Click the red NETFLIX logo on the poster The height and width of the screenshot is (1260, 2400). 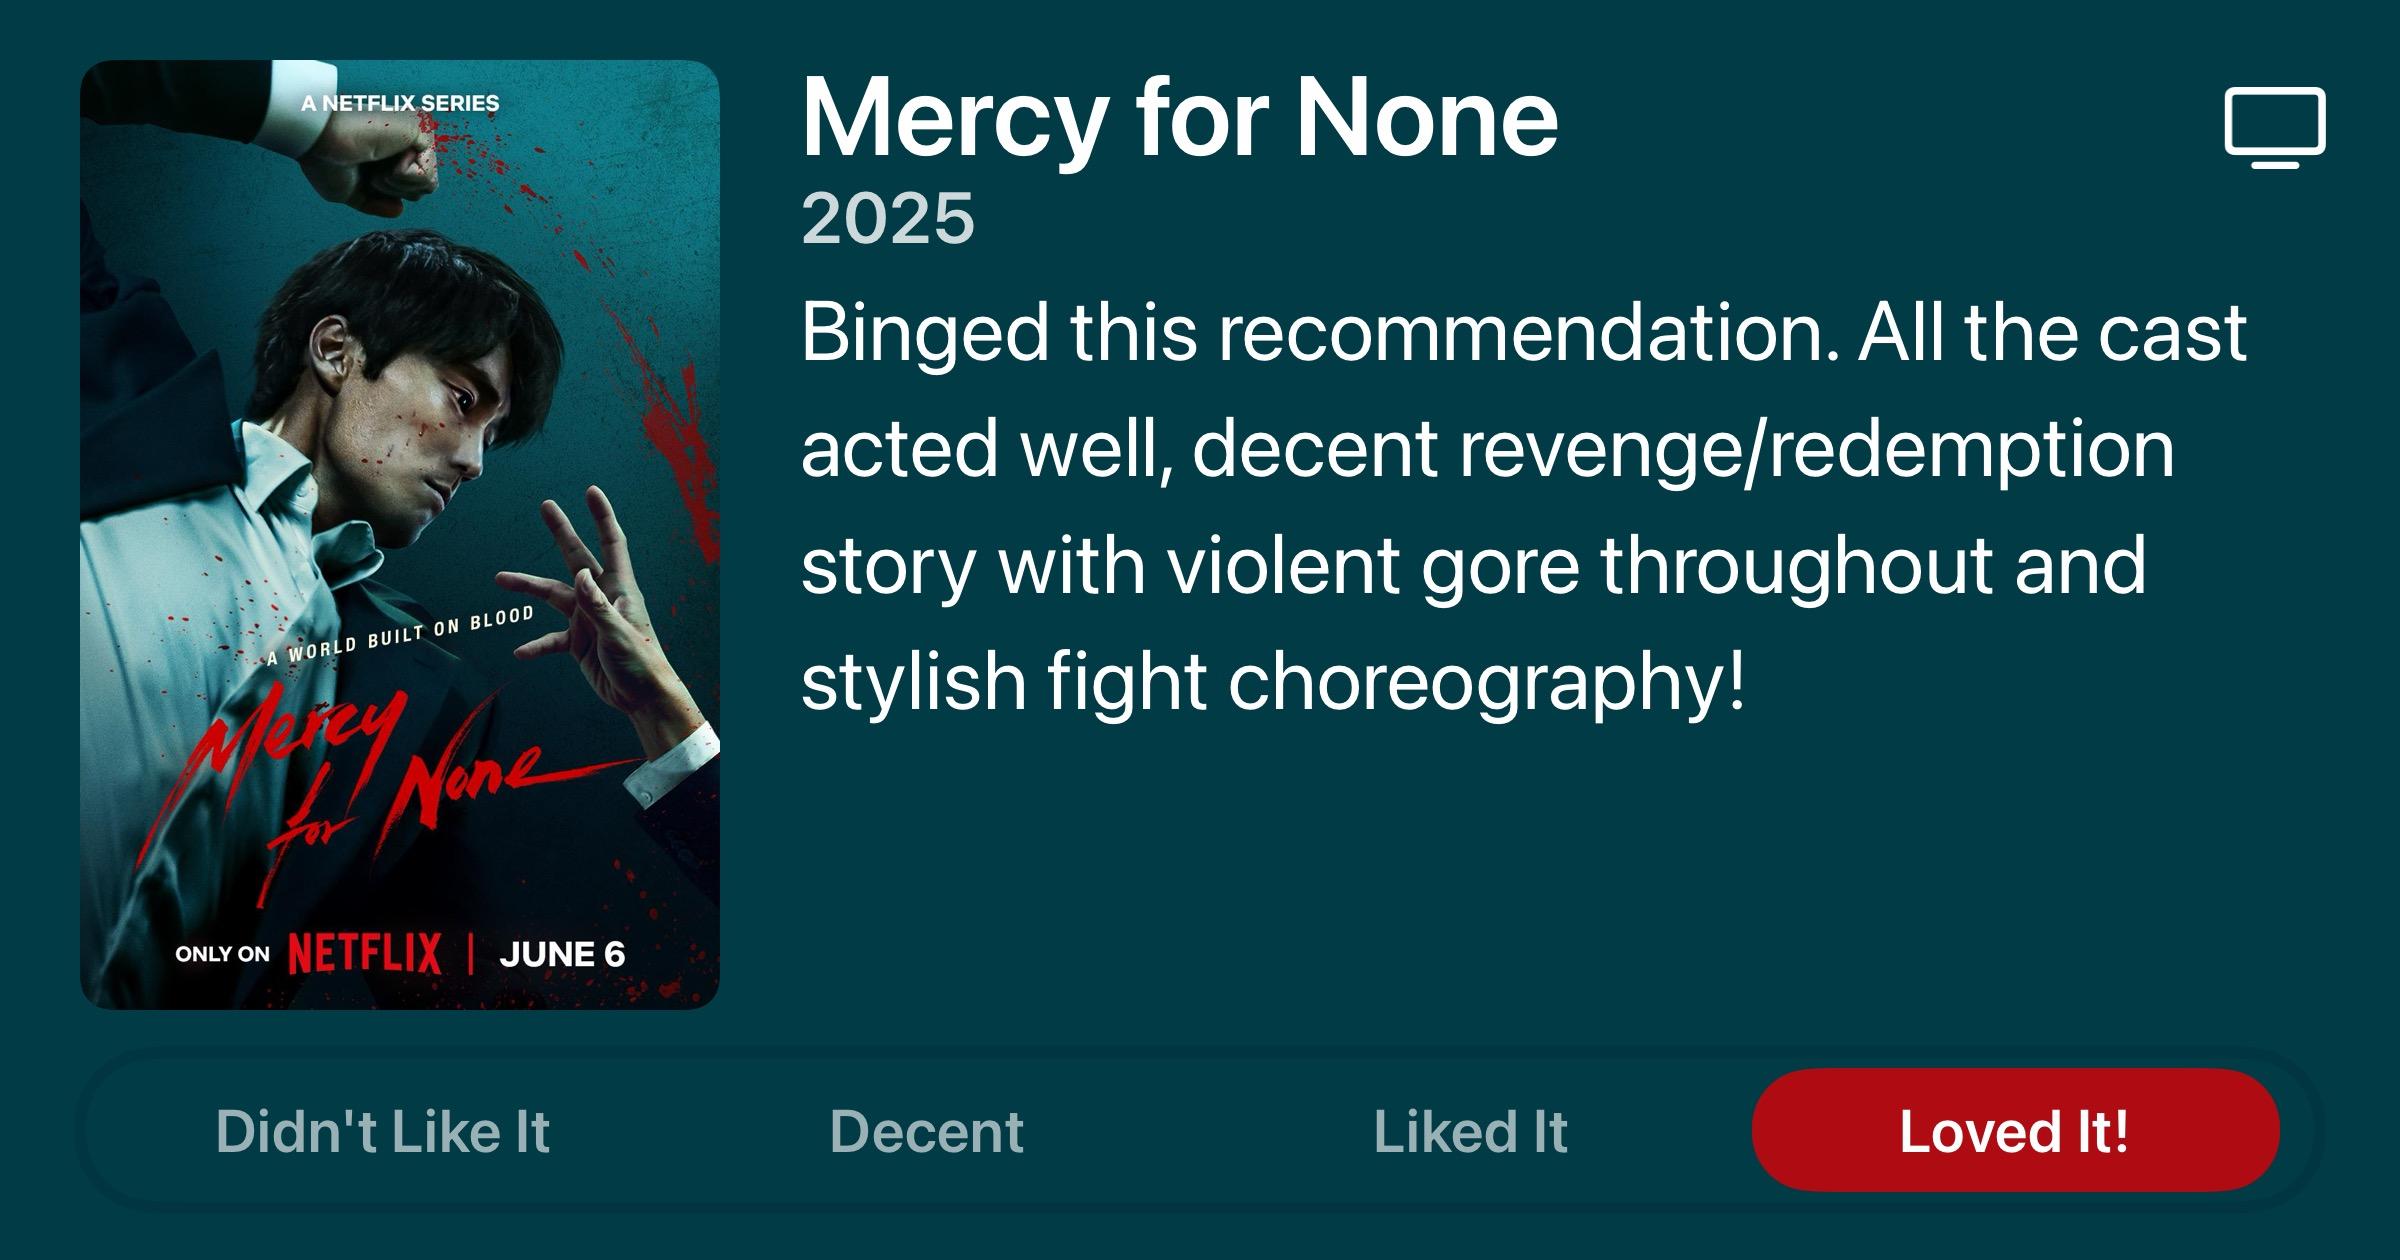tap(364, 953)
